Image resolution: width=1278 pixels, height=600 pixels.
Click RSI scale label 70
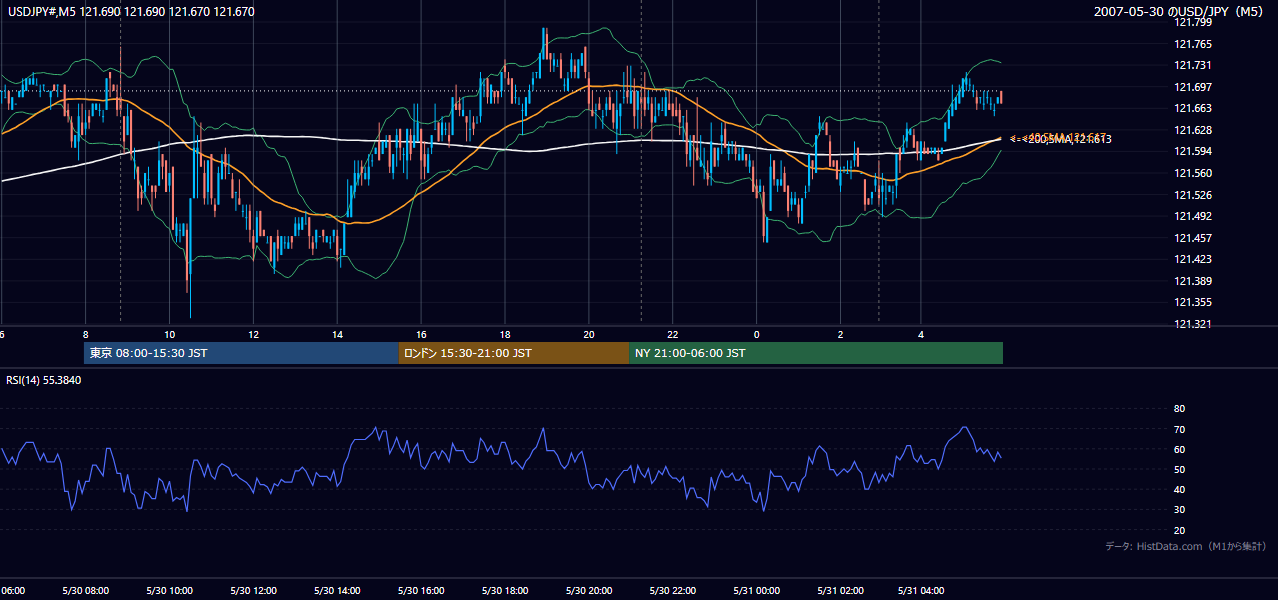coord(1179,429)
